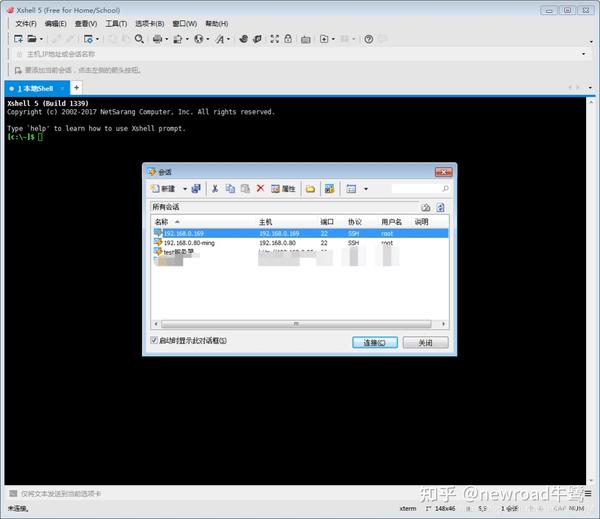Open the 文件(F) menu

(26, 24)
